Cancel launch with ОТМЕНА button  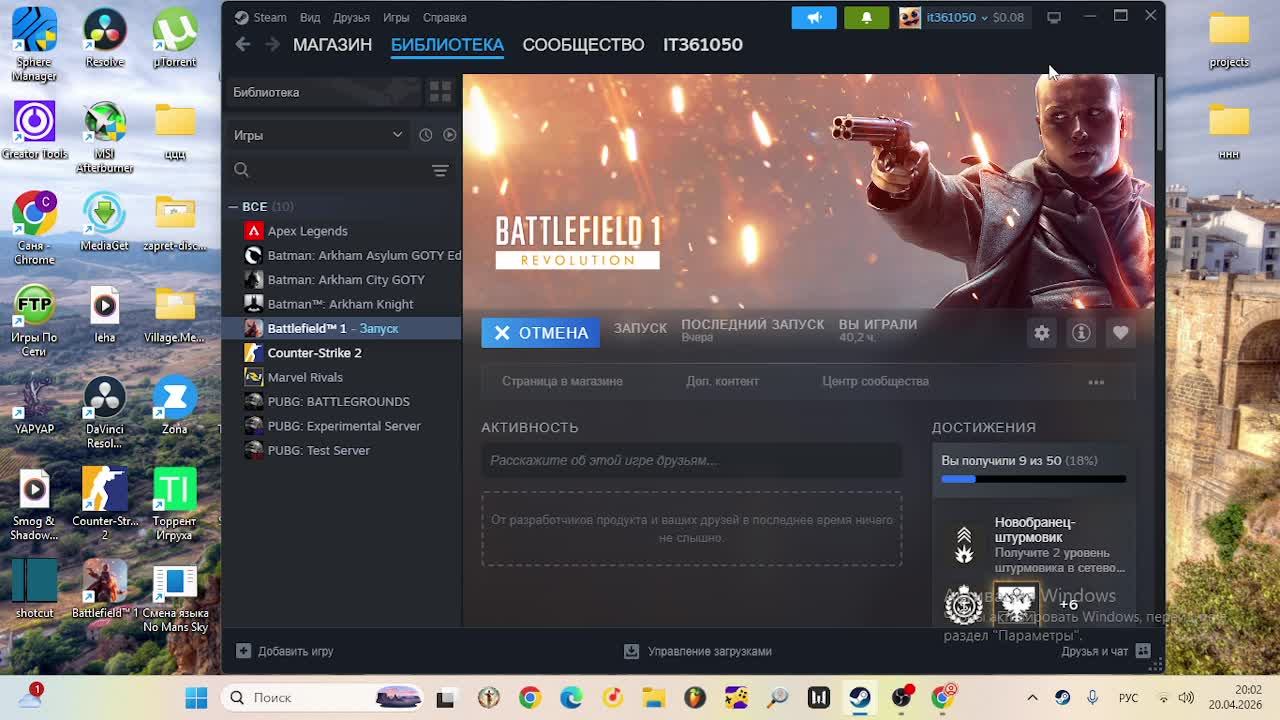coord(540,333)
